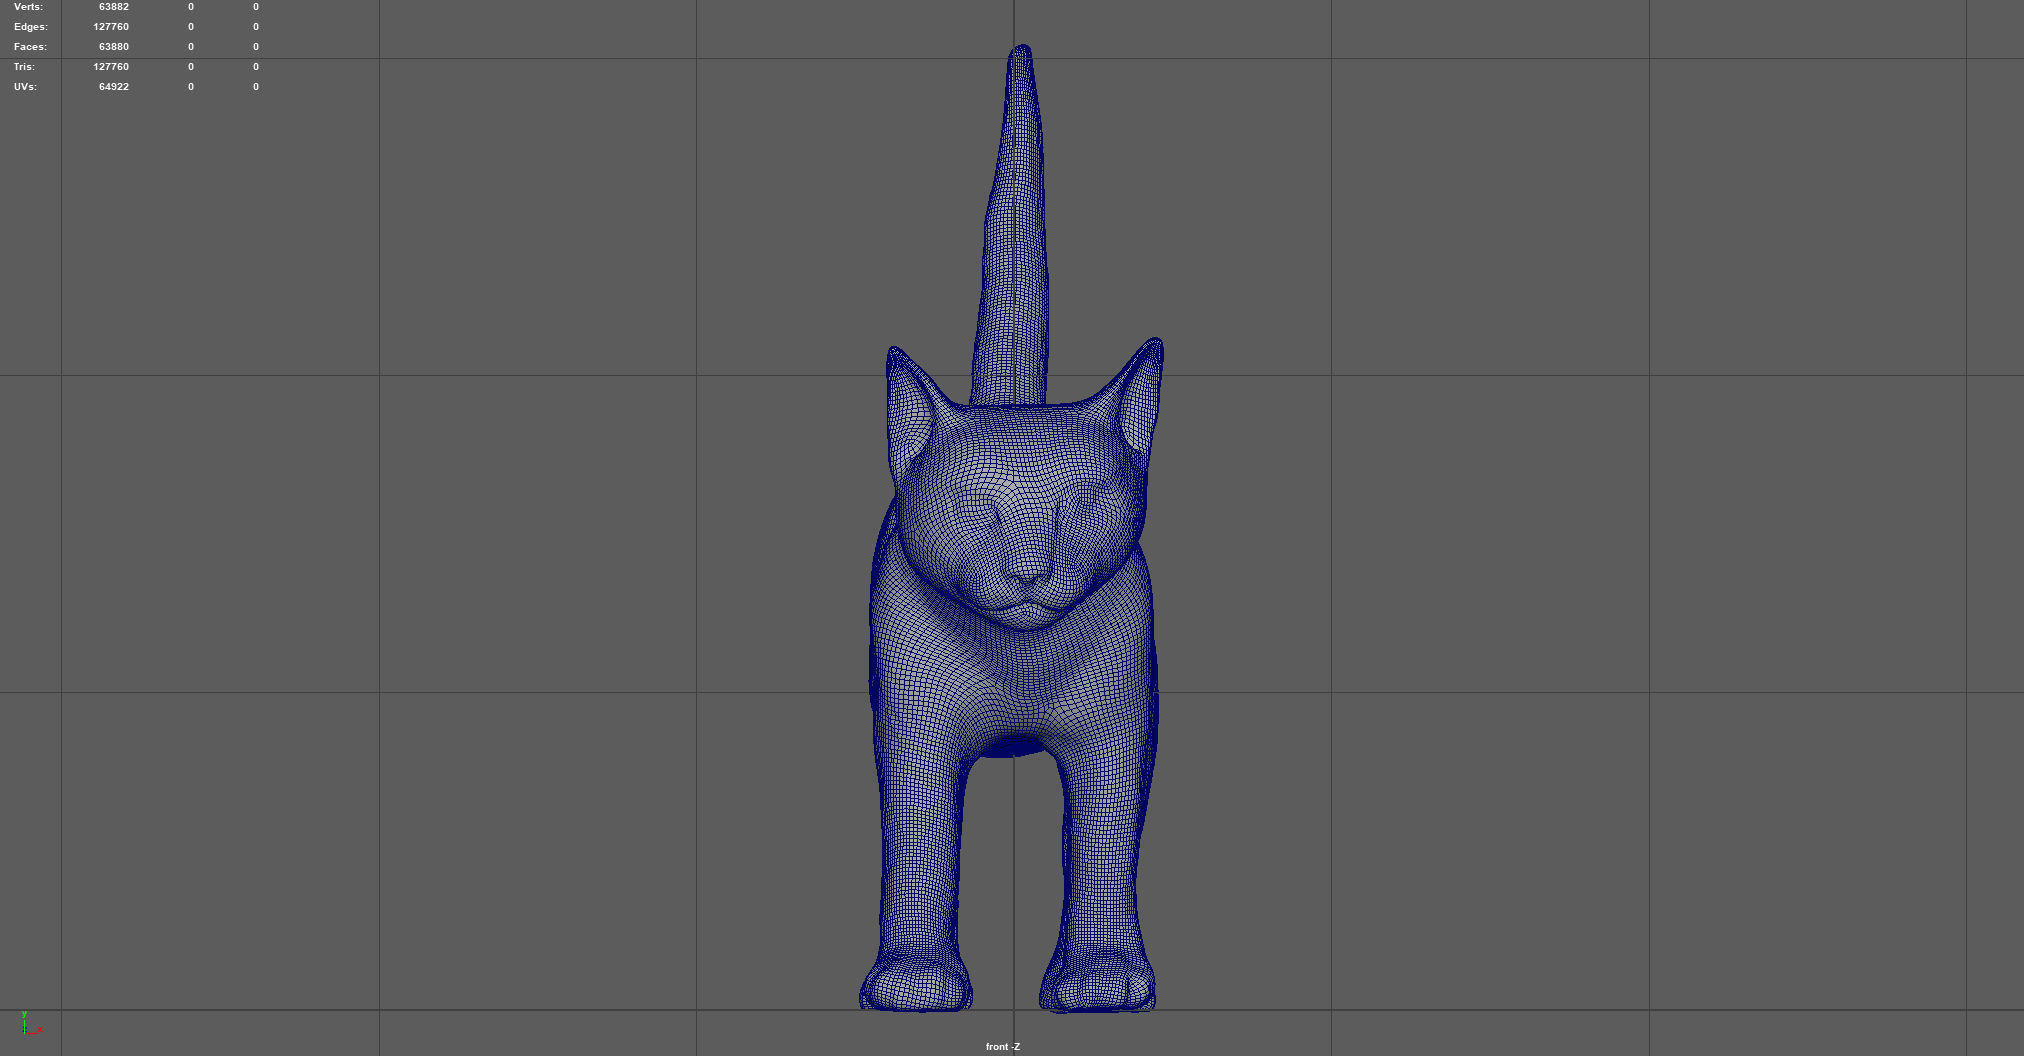This screenshot has width=2024, height=1056.
Task: Click the 127760 value in Edges row
Action: tap(111, 27)
